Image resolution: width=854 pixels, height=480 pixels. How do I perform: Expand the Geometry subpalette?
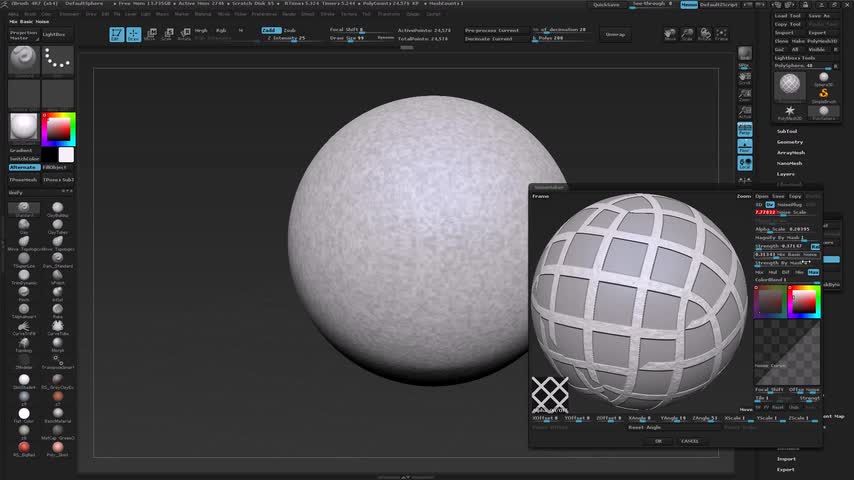click(x=790, y=142)
